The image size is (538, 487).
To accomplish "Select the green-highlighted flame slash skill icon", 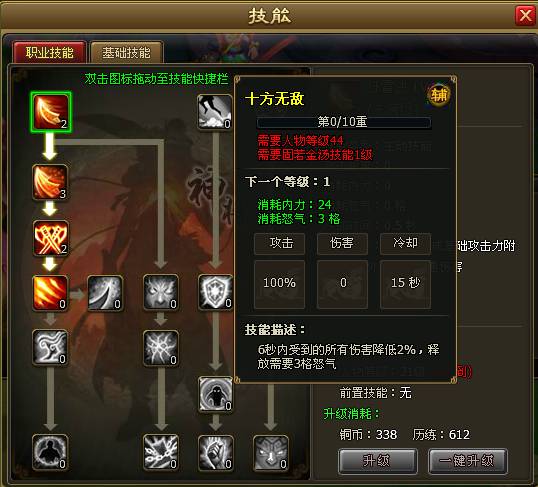I will (51, 112).
